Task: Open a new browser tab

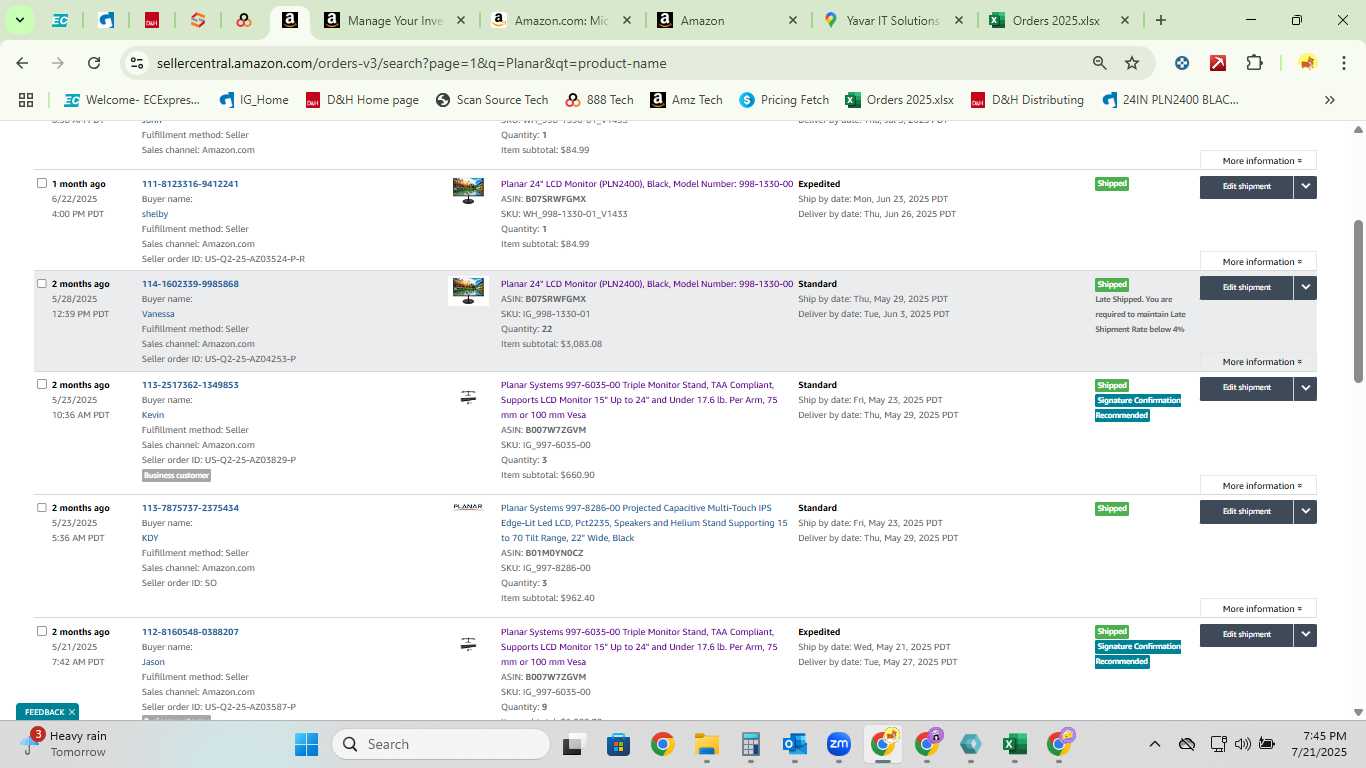Action: pos(1160,20)
